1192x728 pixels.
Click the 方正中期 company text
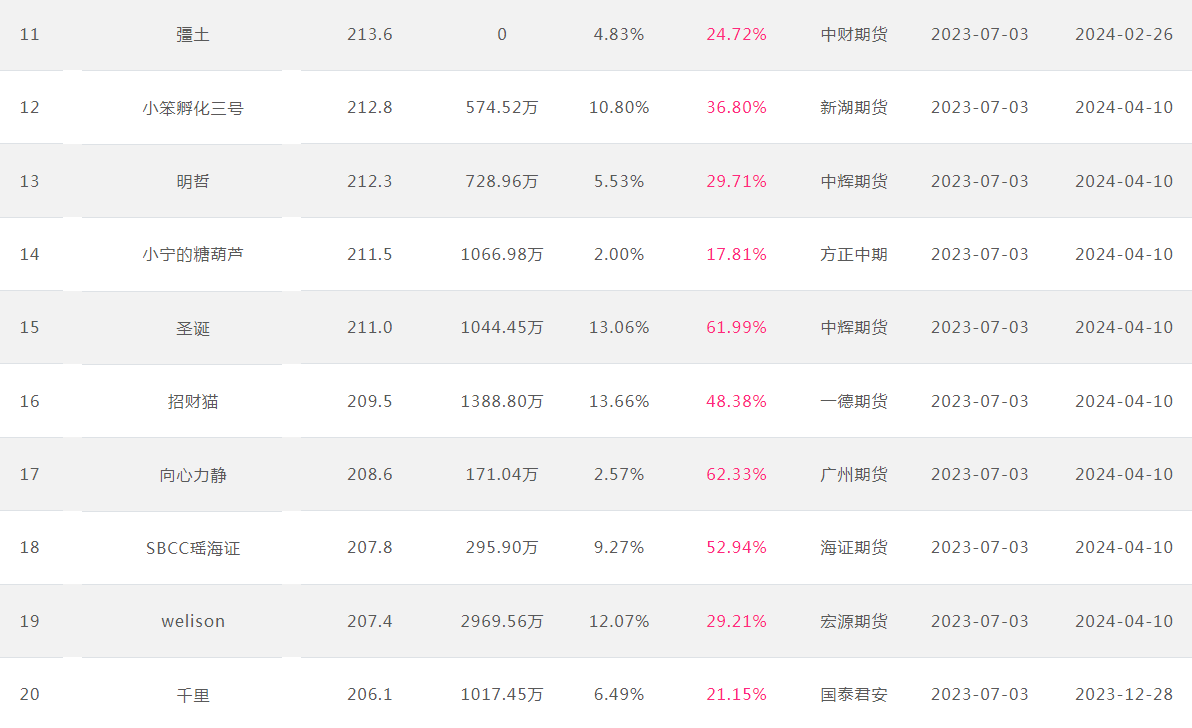(x=854, y=255)
